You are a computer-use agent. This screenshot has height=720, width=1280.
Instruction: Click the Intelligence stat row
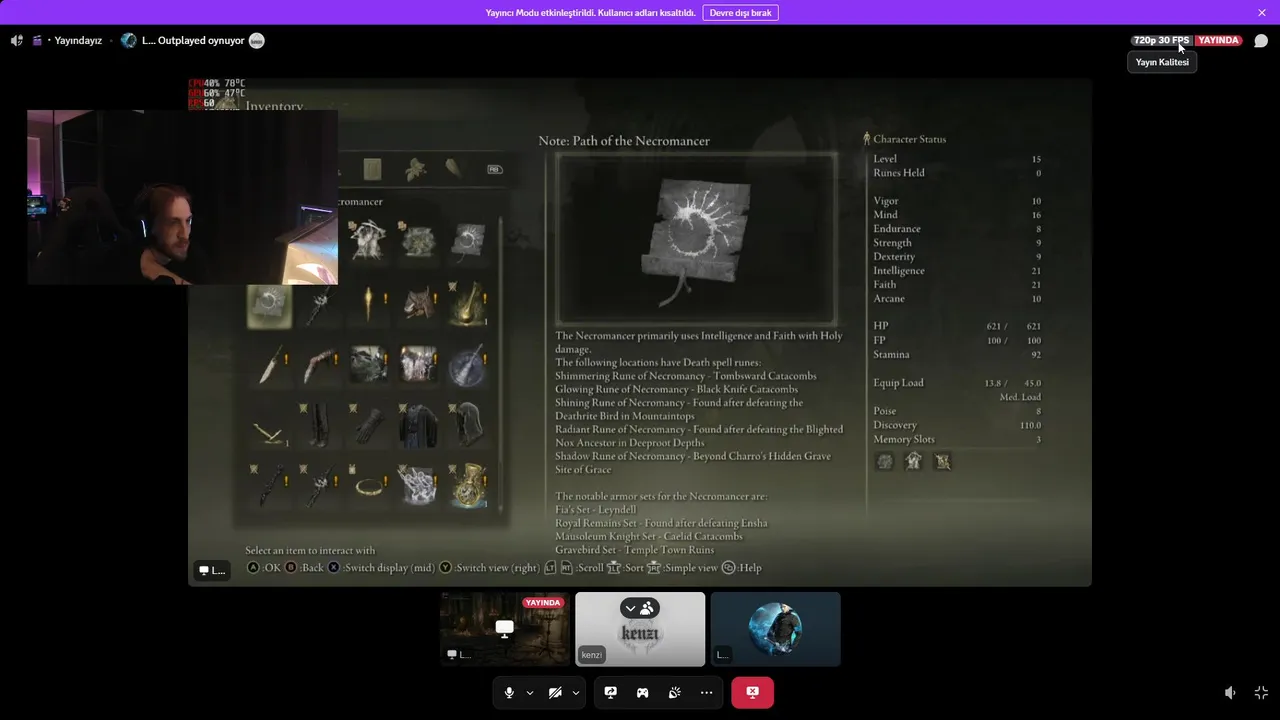tap(957, 271)
